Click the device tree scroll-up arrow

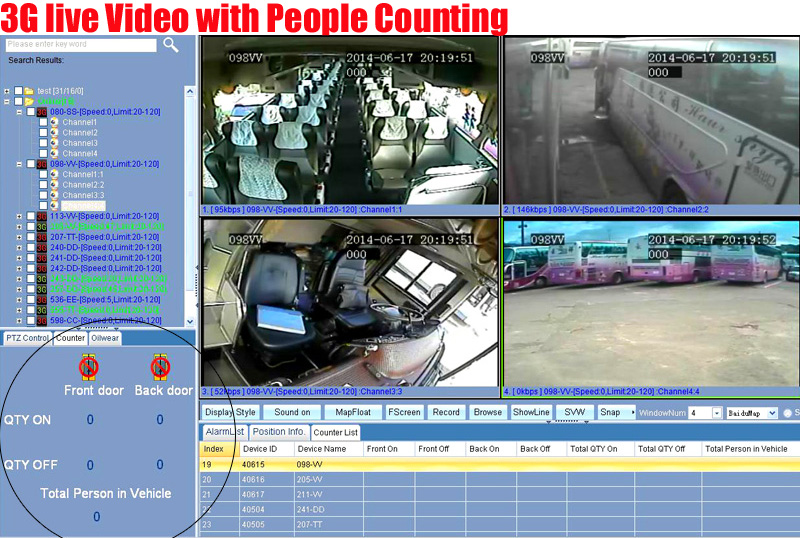tap(190, 92)
